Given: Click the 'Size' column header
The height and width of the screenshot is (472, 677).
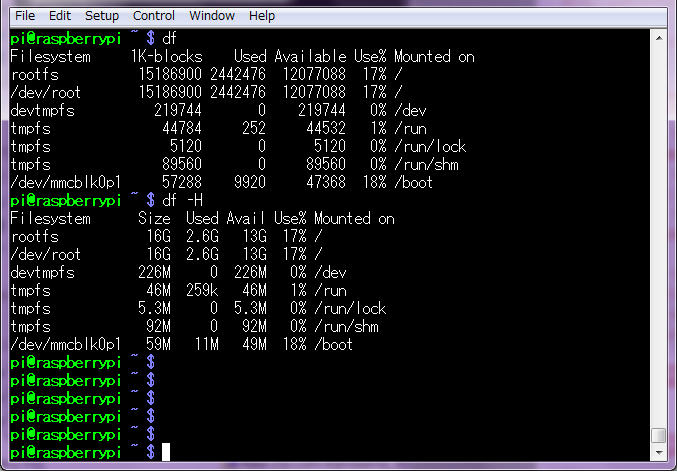Looking at the screenshot, I should click(154, 219).
